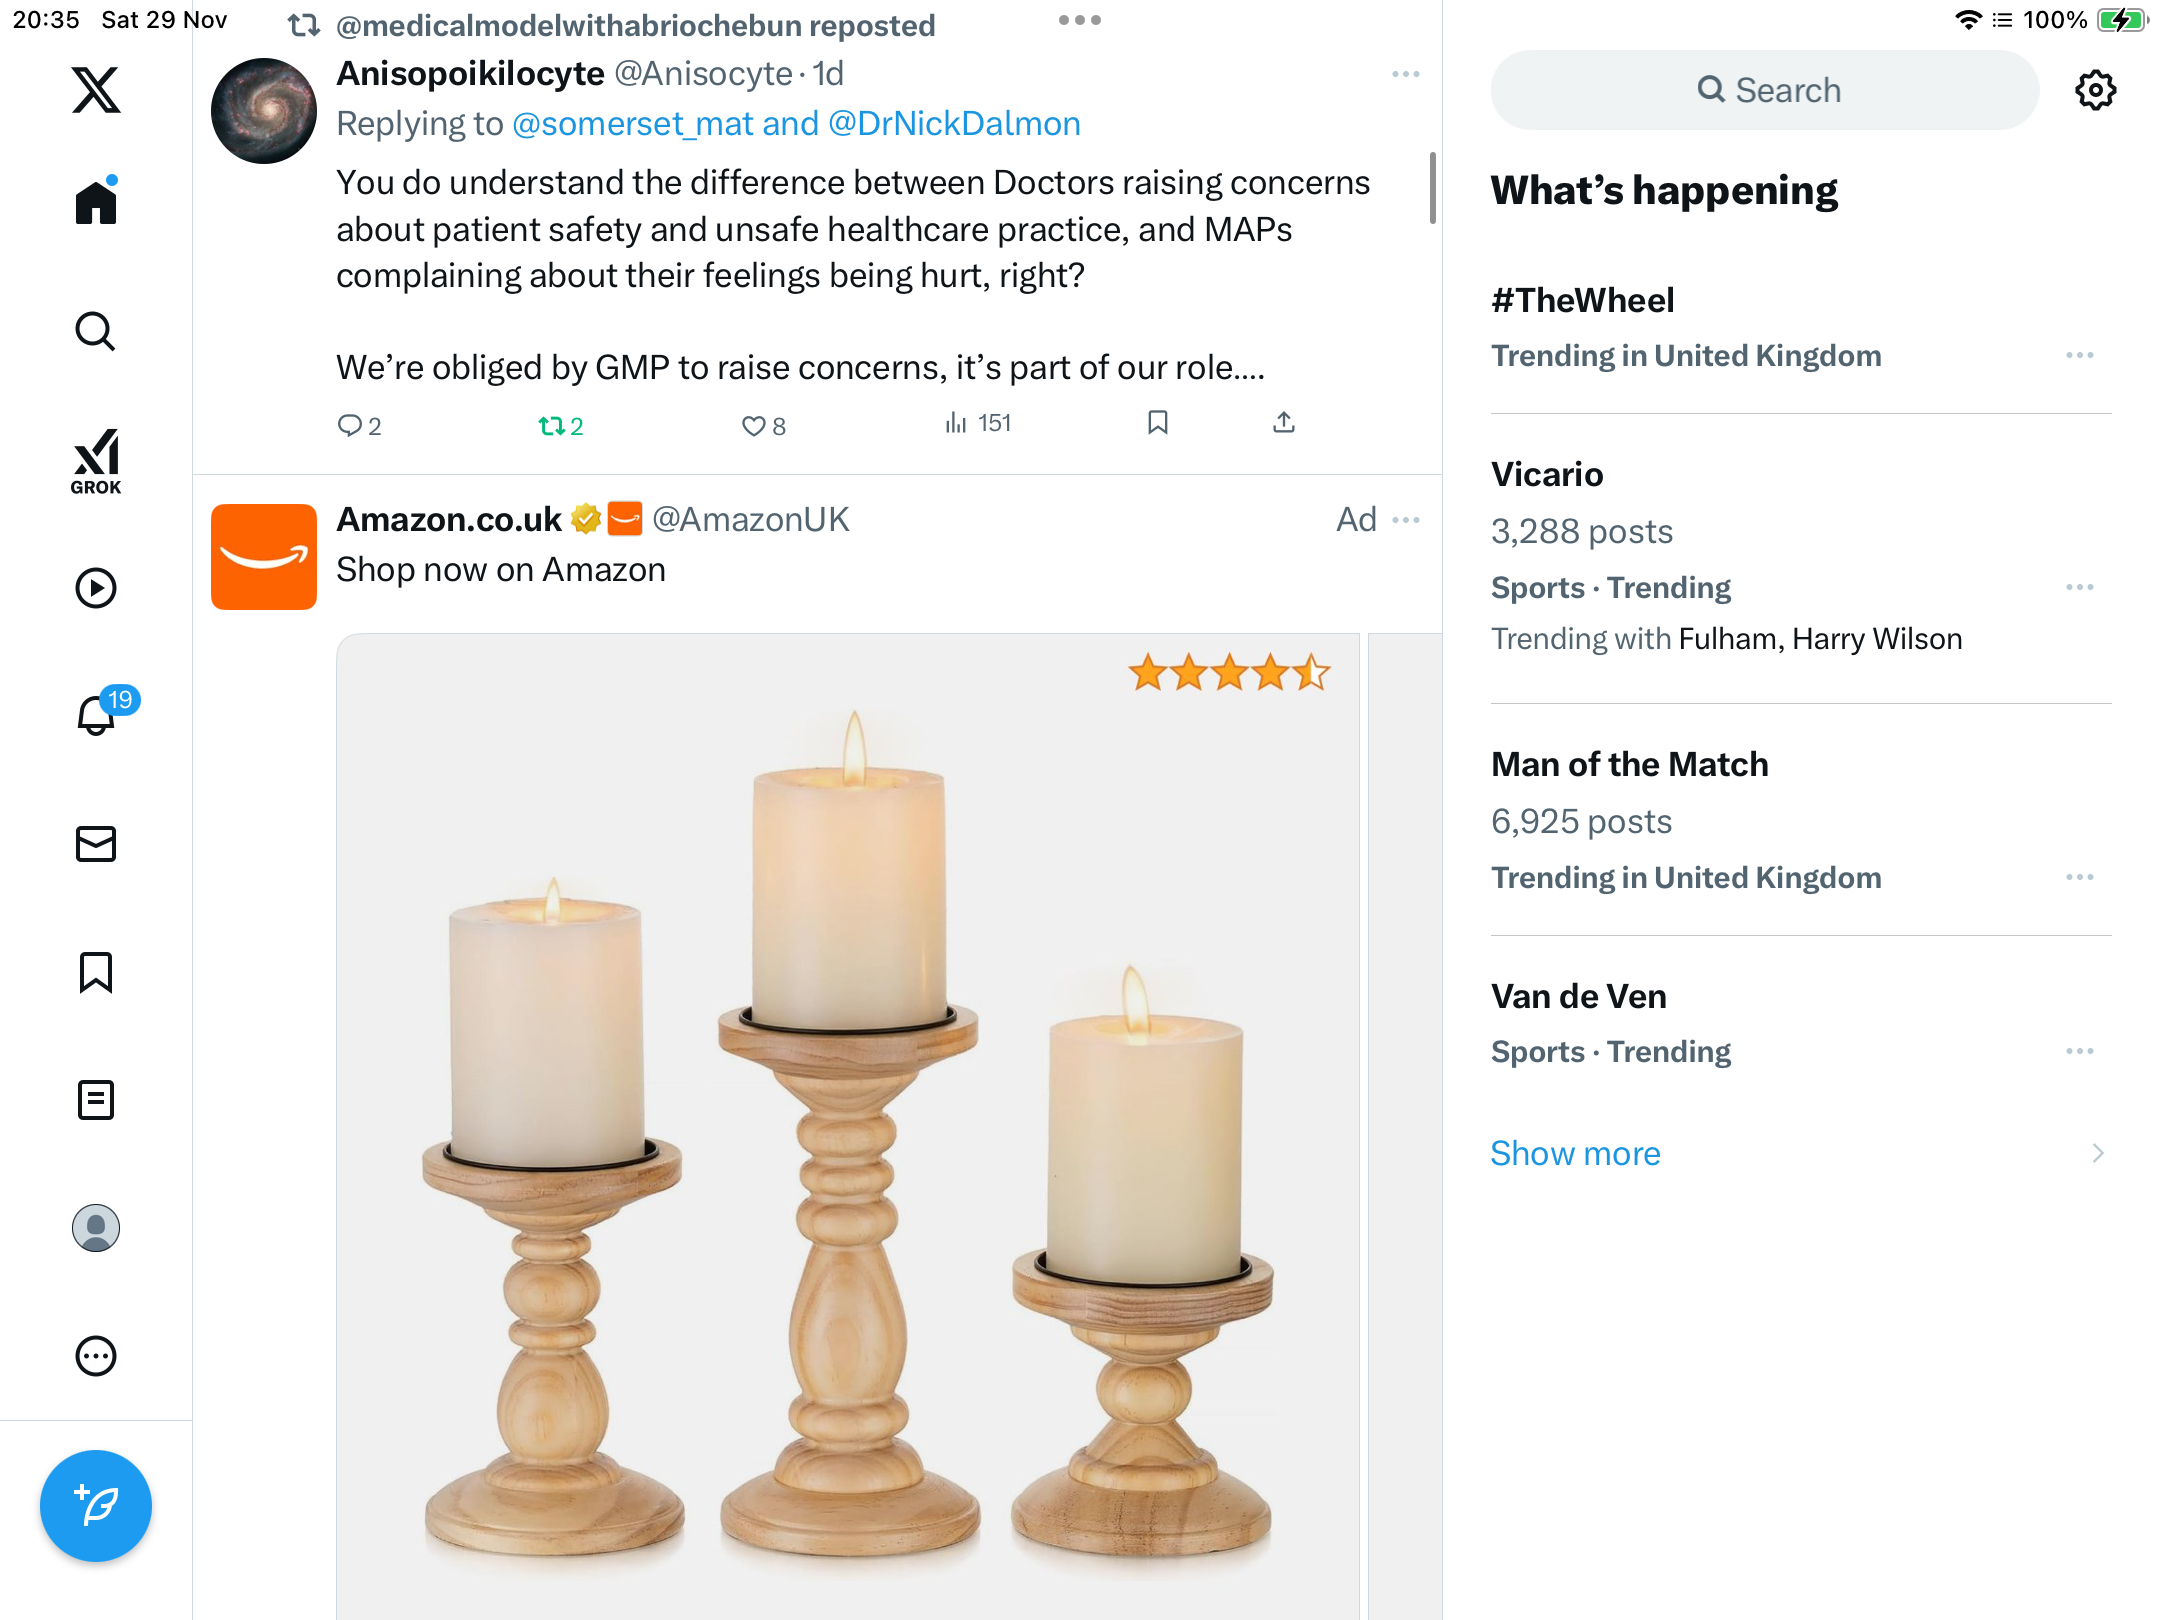
Task: Like the Anisopoikilocyte post
Action: [x=753, y=426]
